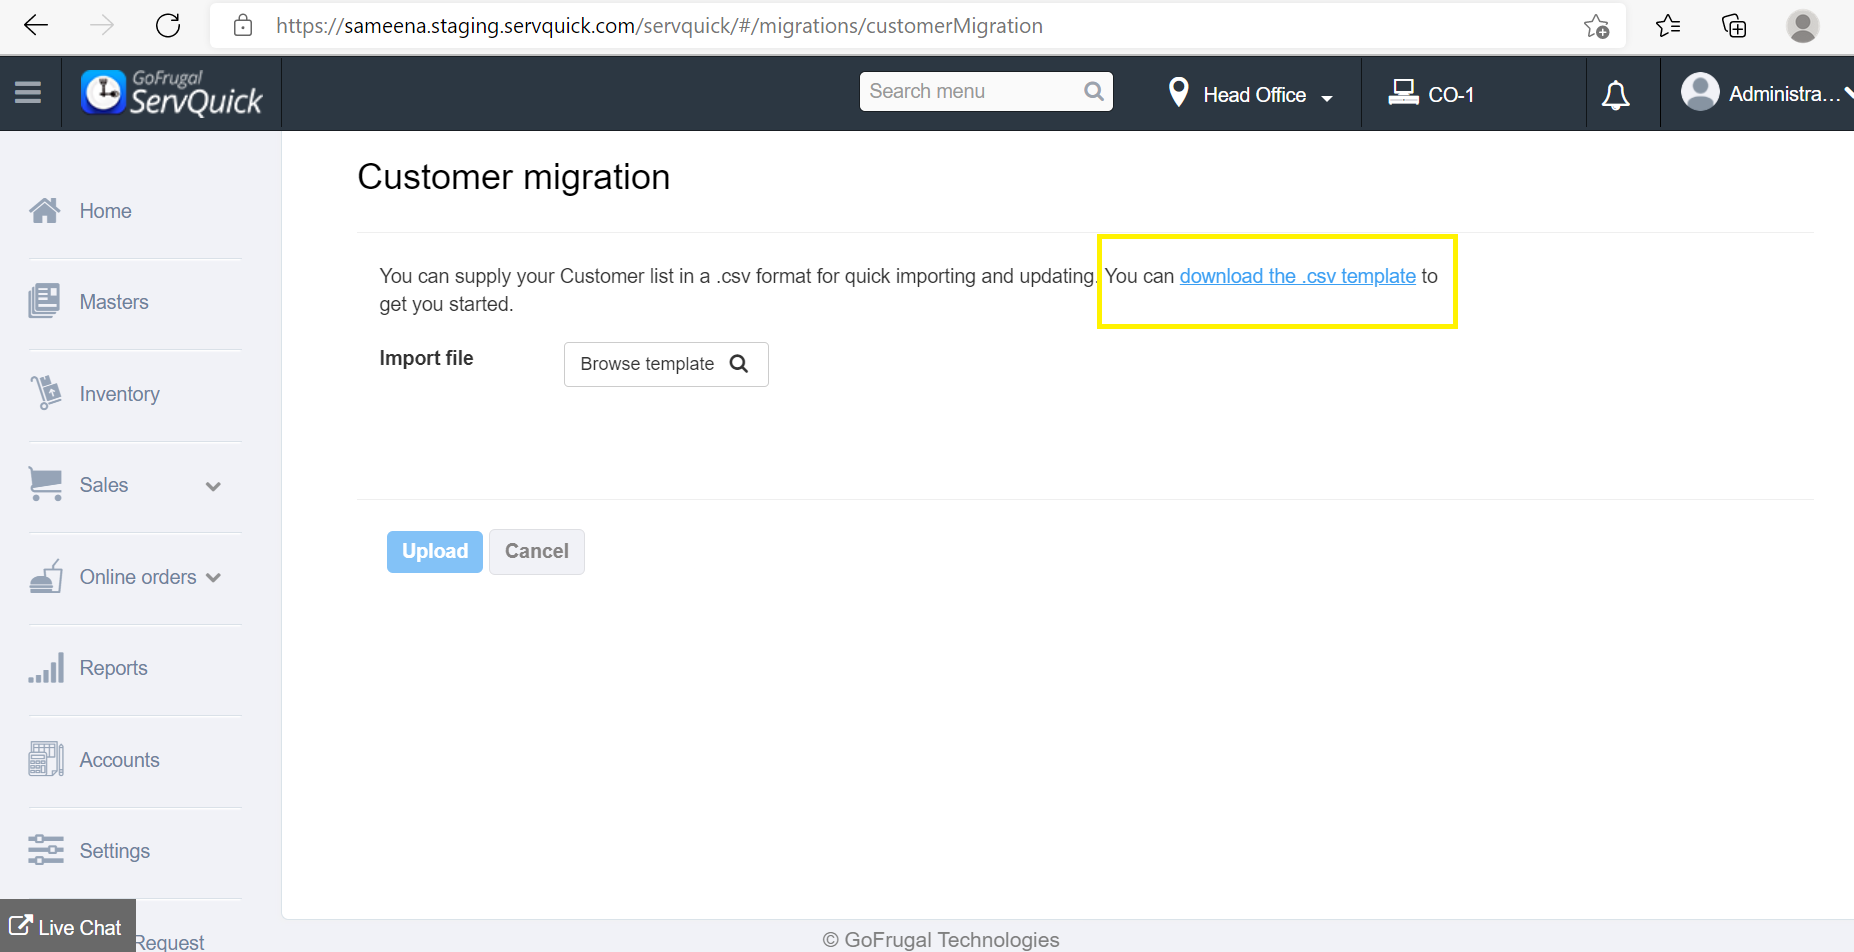Expand the Sales sidebar submenu
This screenshot has width=1854, height=952.
[212, 486]
